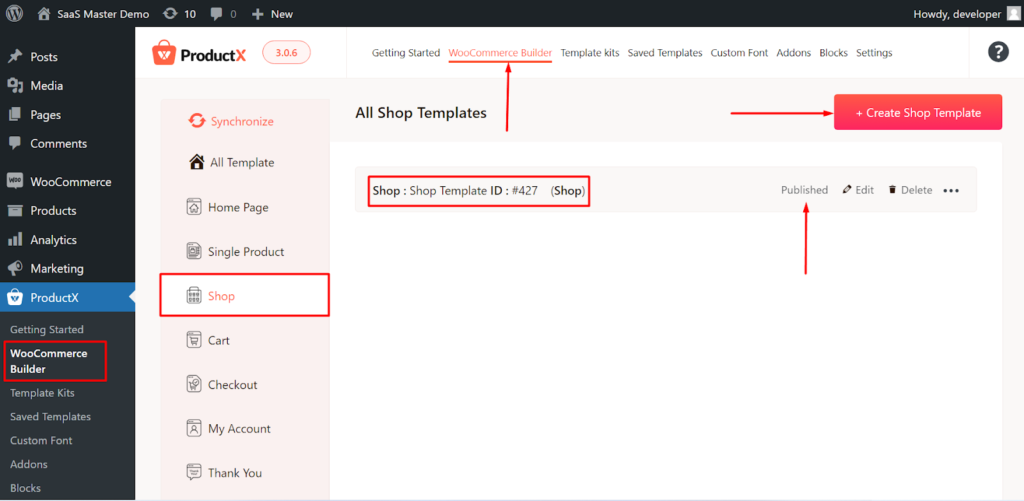Click the Media icon in sidebar
The image size is (1024, 501).
click(15, 86)
